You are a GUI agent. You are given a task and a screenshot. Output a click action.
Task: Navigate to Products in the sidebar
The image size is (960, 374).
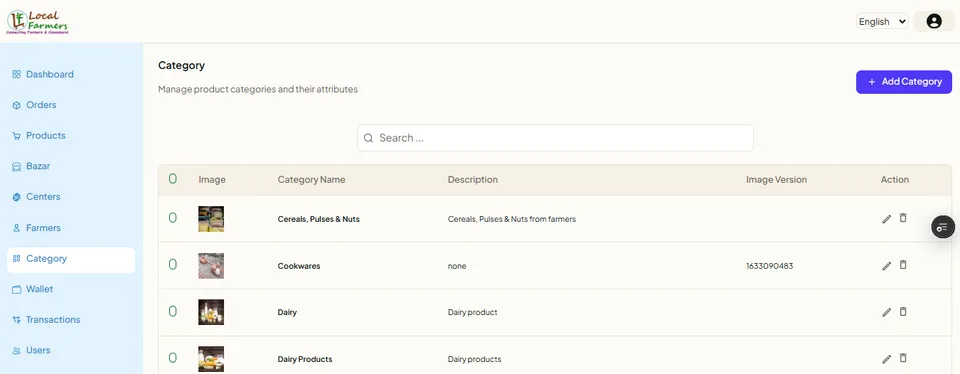(x=46, y=136)
